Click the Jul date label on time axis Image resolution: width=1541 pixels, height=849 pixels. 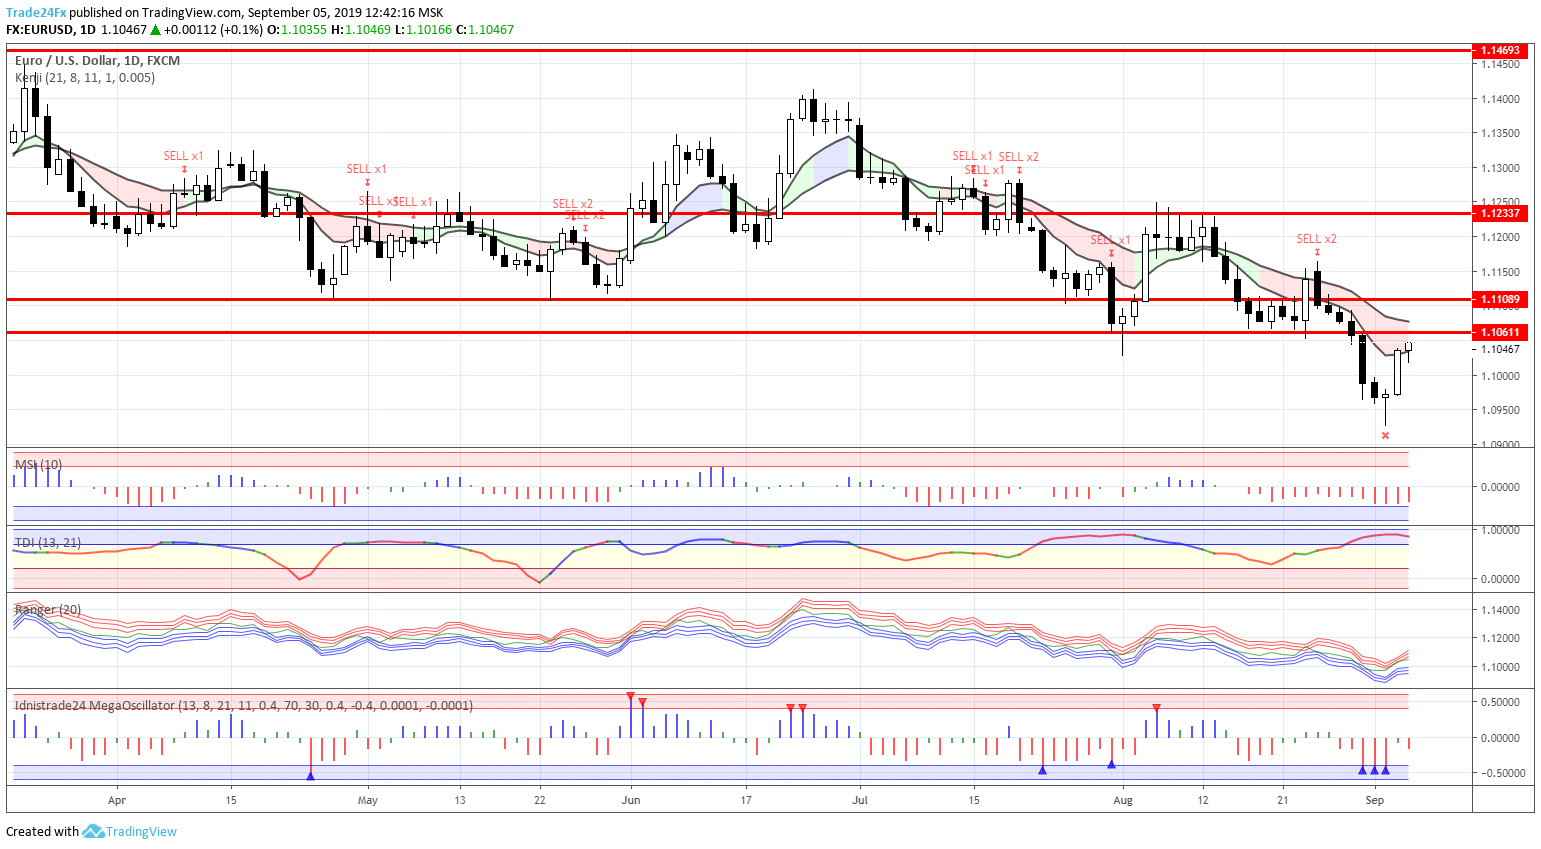point(860,800)
